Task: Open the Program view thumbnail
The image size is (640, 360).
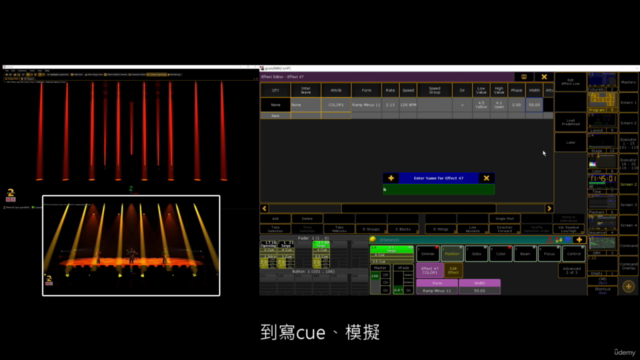Action: tap(602, 102)
